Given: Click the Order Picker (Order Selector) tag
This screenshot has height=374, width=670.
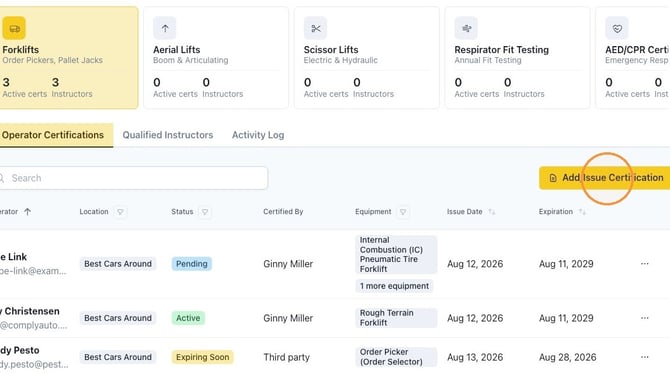Looking at the screenshot, I should click(x=396, y=357).
